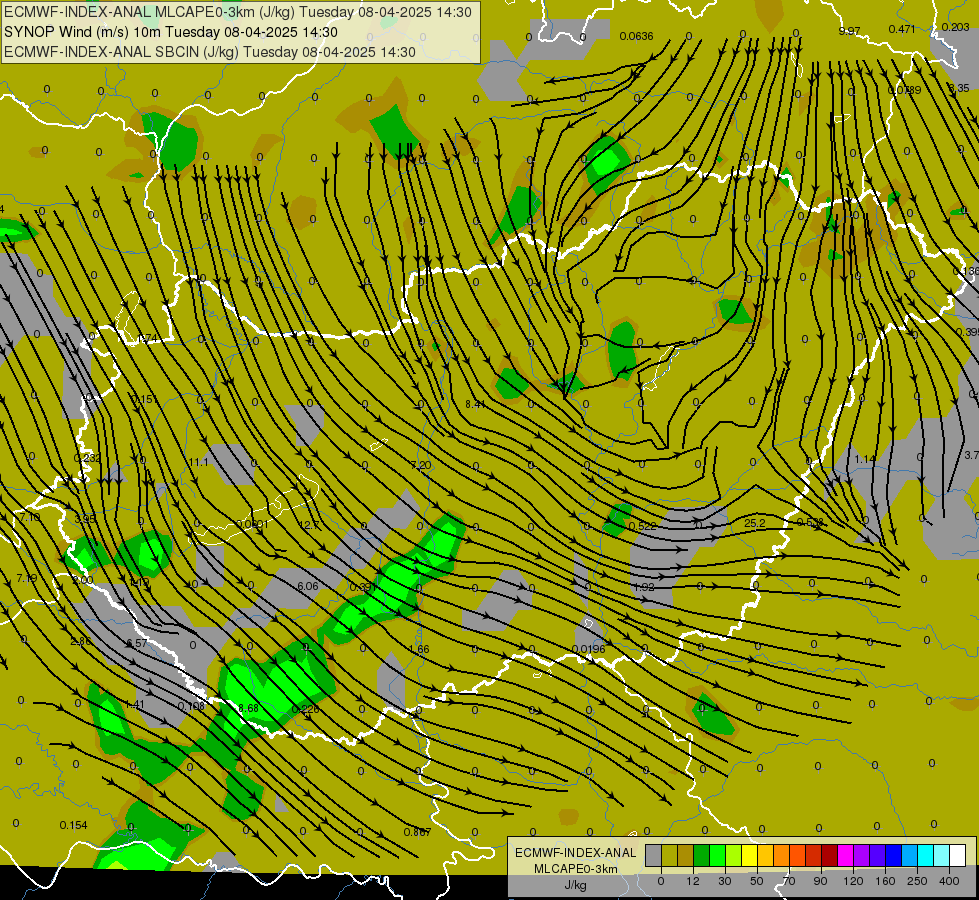Click the map value 0.867

point(417,832)
